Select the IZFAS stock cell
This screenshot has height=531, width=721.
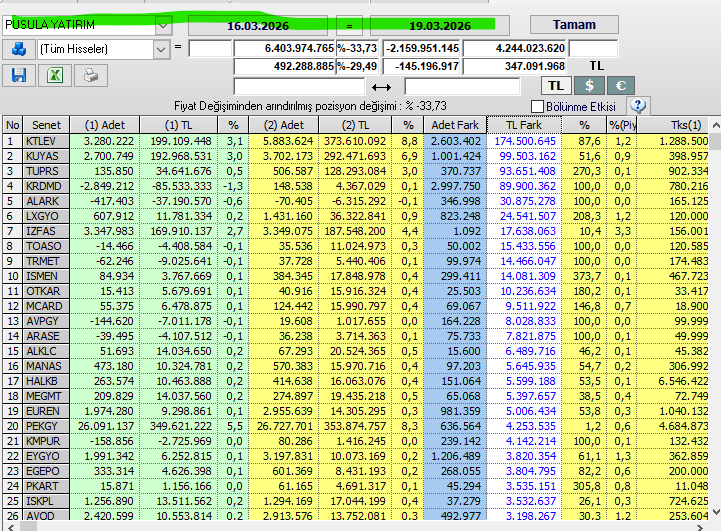pyautogui.click(x=46, y=231)
